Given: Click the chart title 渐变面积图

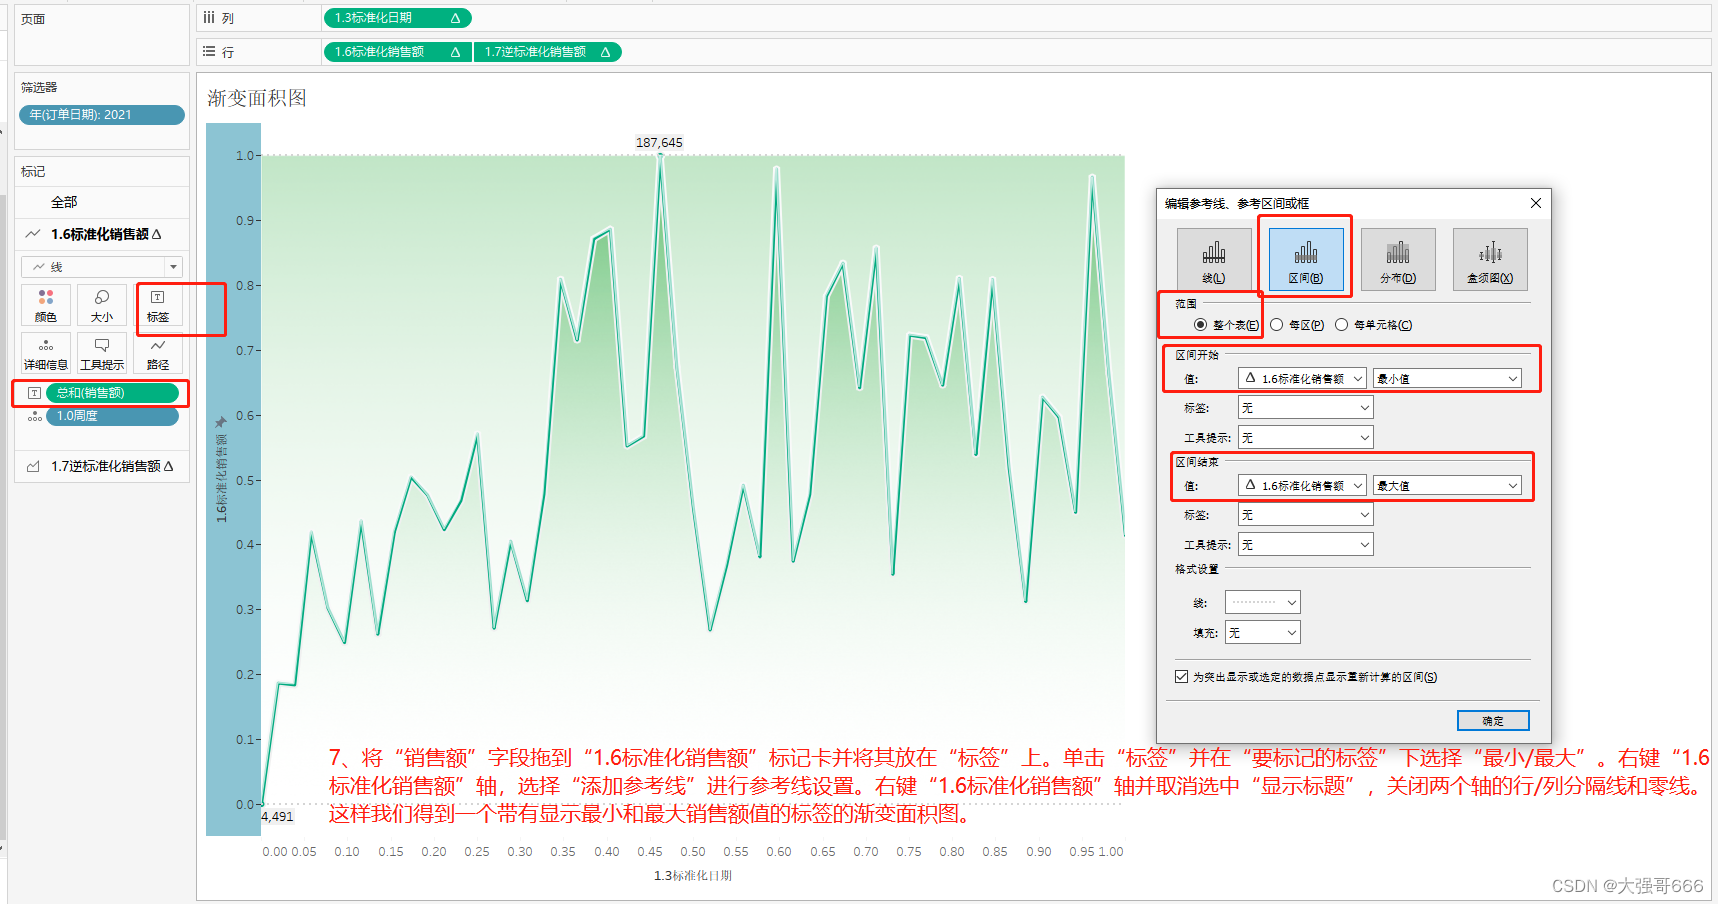Looking at the screenshot, I should pyautogui.click(x=257, y=98).
